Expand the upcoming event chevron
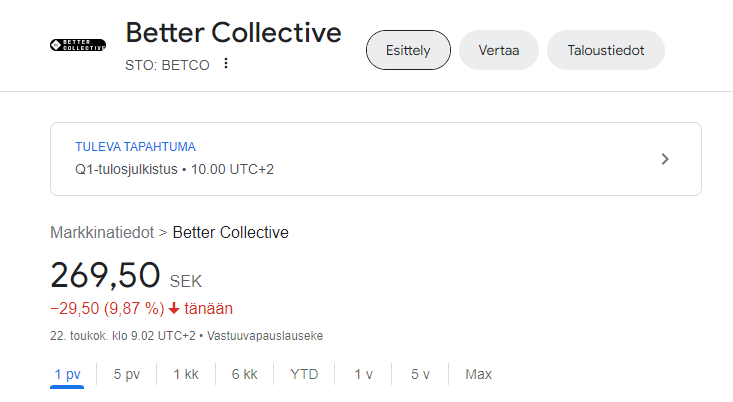The image size is (733, 402). [666, 159]
